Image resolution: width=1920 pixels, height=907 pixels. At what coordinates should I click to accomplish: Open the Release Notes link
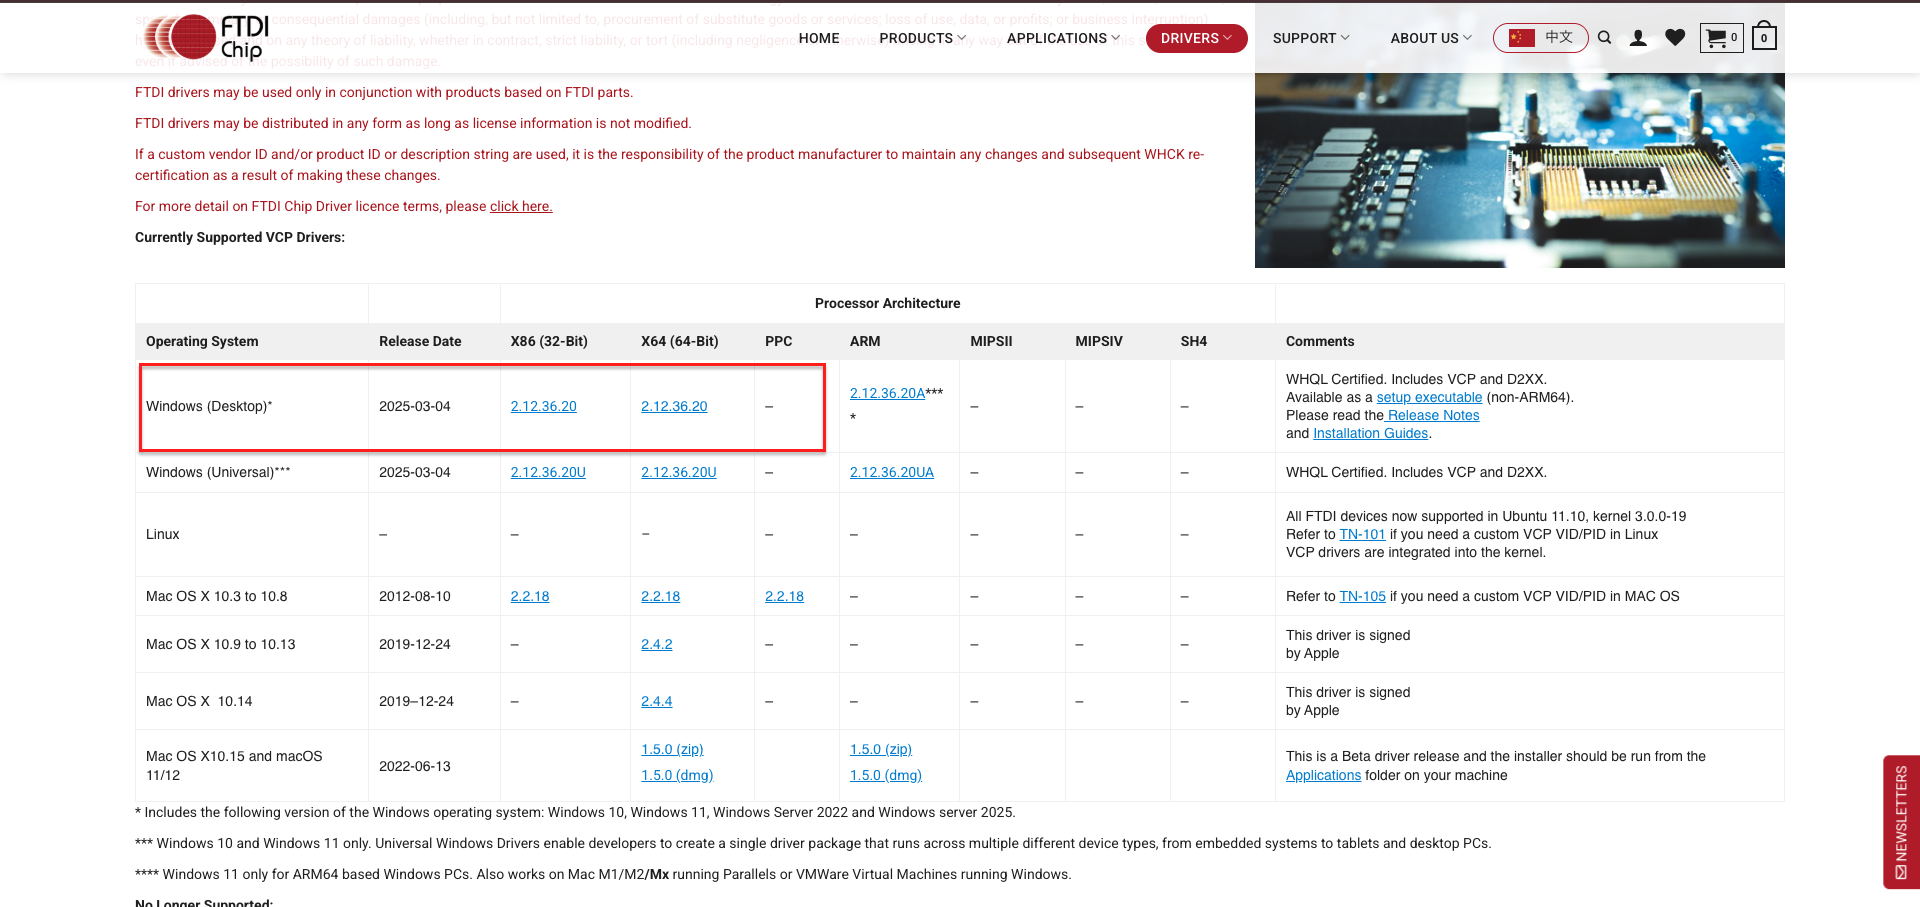pyautogui.click(x=1432, y=415)
